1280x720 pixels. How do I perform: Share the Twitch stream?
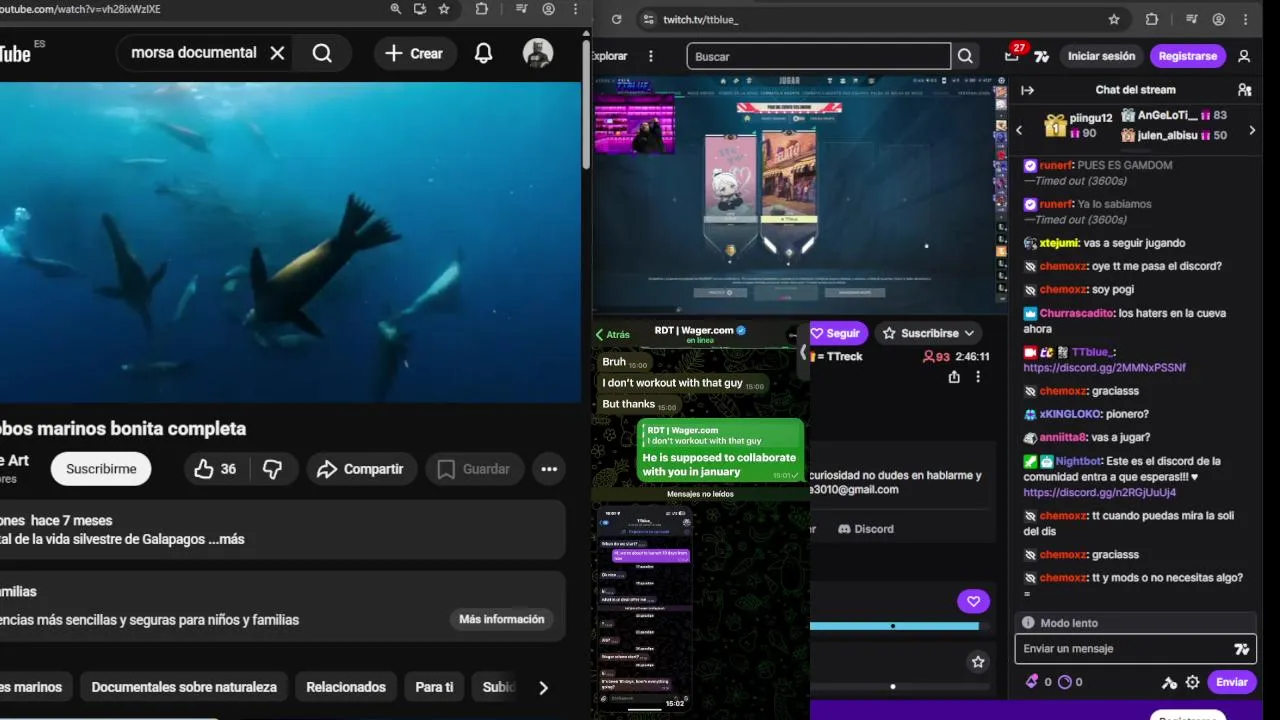(x=954, y=377)
